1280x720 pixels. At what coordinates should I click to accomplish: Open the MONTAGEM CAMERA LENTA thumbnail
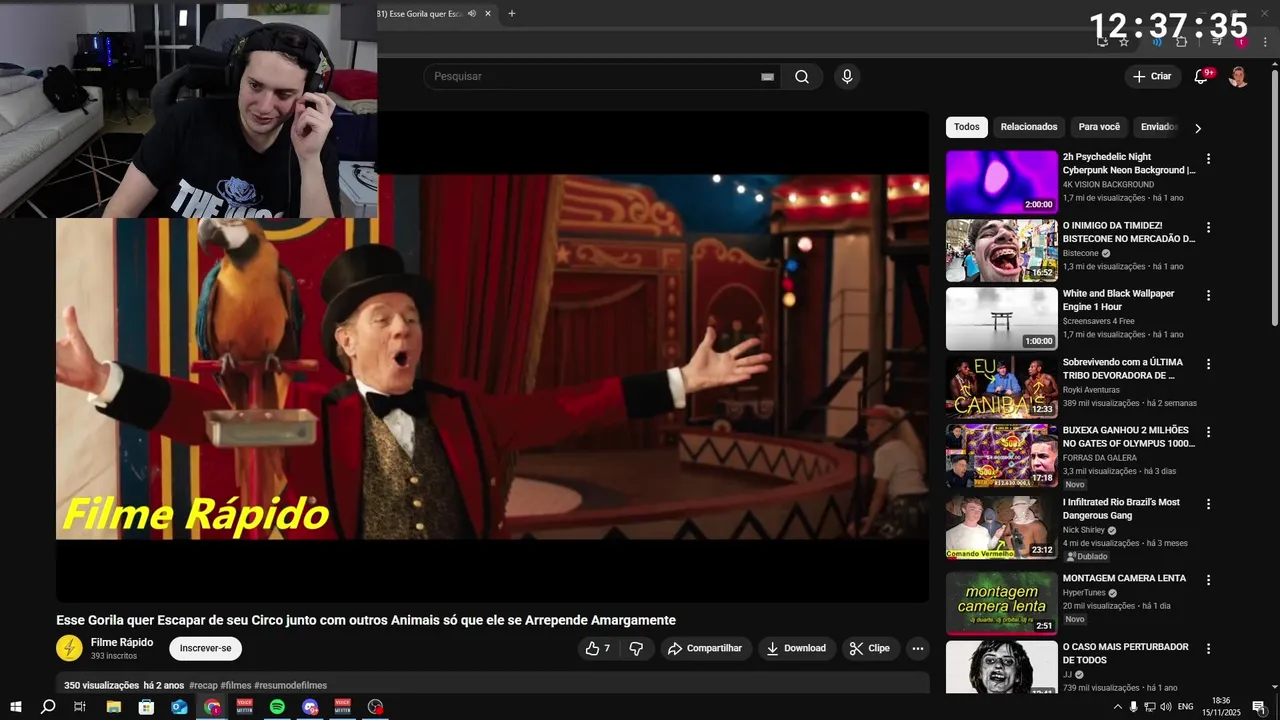coord(1001,603)
